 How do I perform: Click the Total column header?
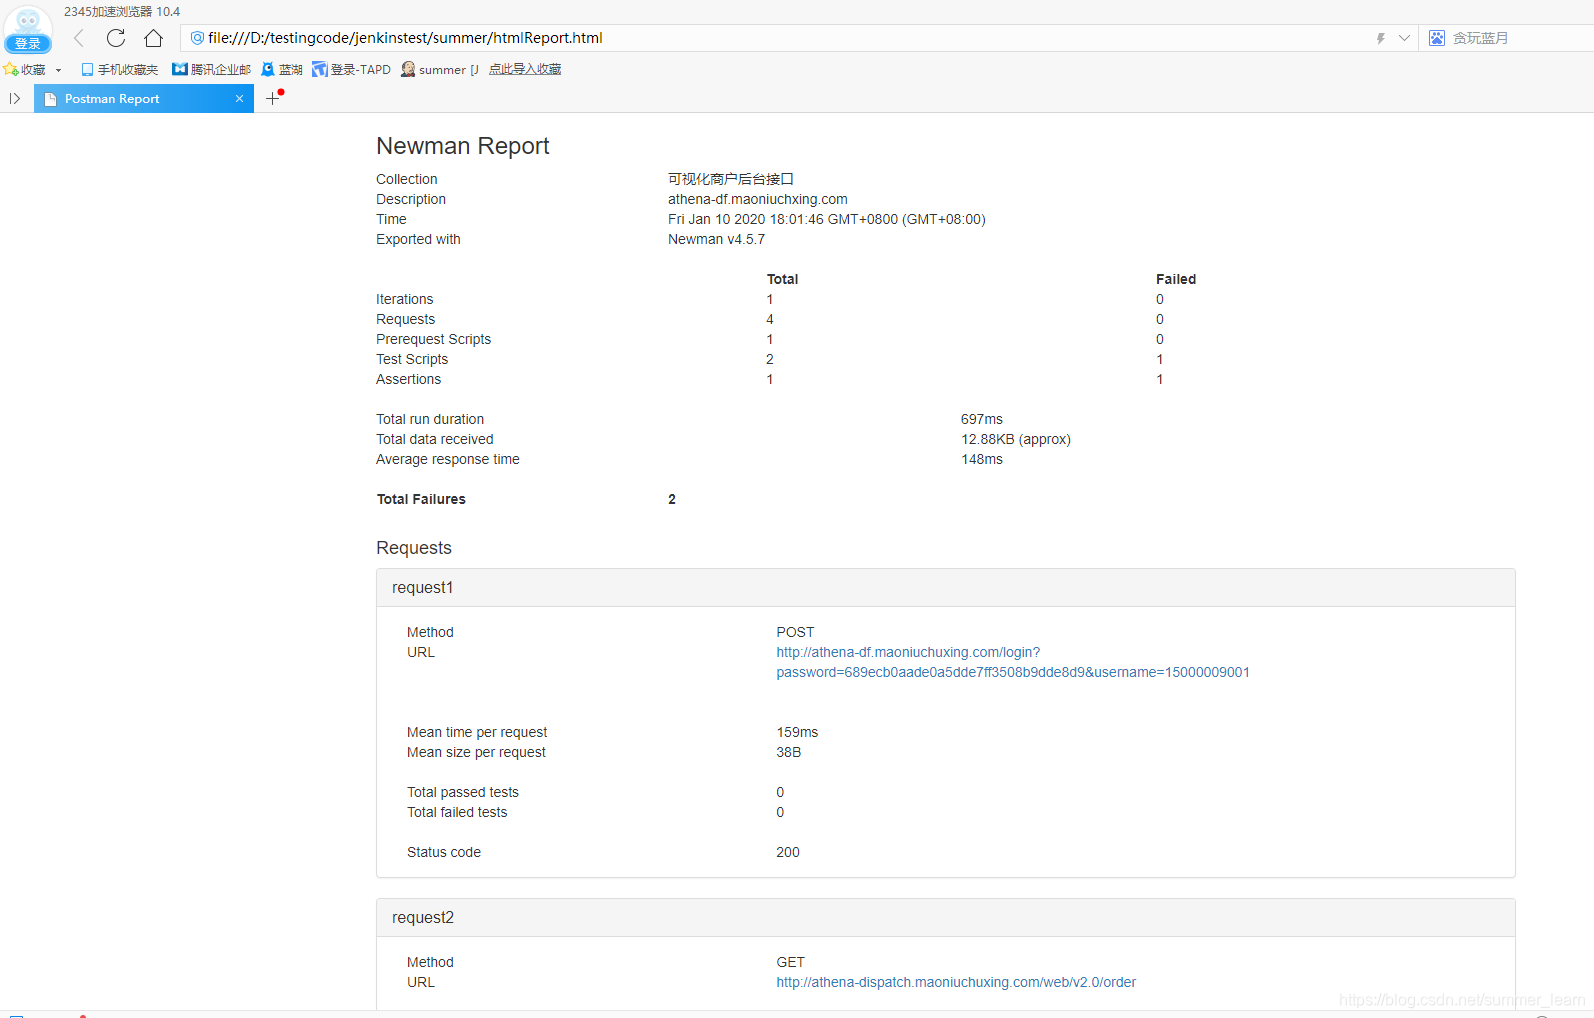pos(782,279)
